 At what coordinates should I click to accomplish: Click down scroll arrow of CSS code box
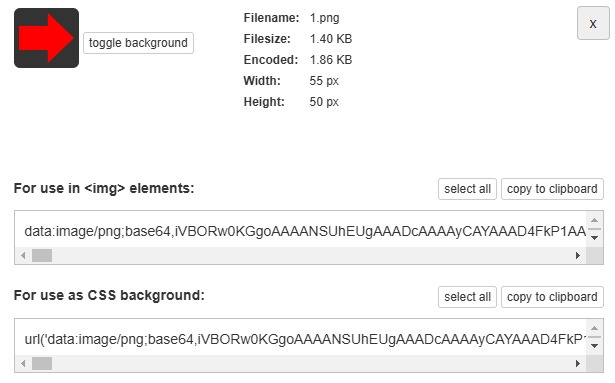point(595,346)
